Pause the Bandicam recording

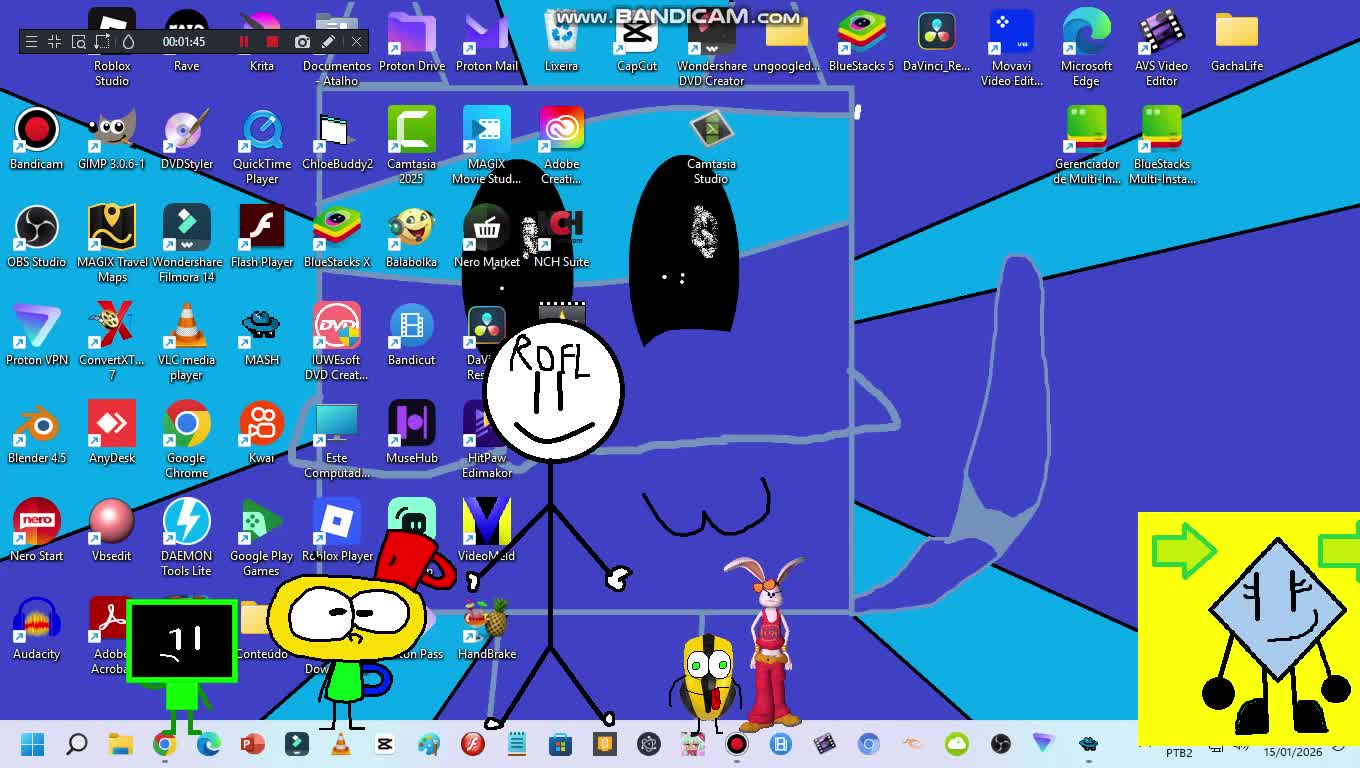coord(243,41)
